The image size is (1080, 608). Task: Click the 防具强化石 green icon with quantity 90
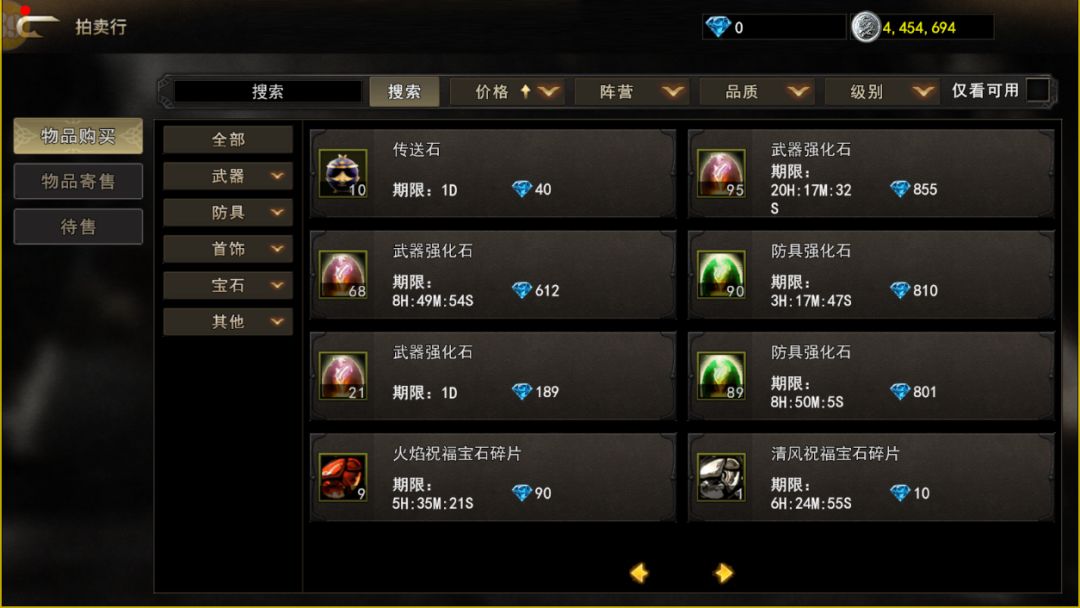pos(721,274)
